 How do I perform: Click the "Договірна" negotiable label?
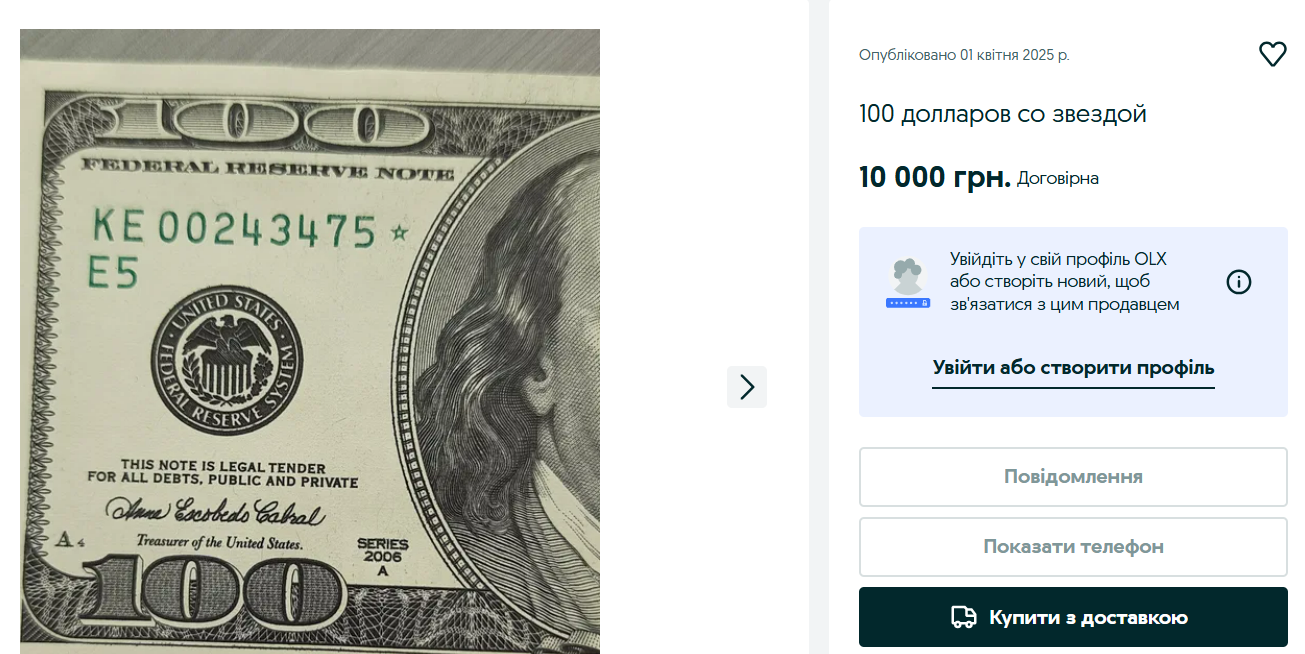1057,179
